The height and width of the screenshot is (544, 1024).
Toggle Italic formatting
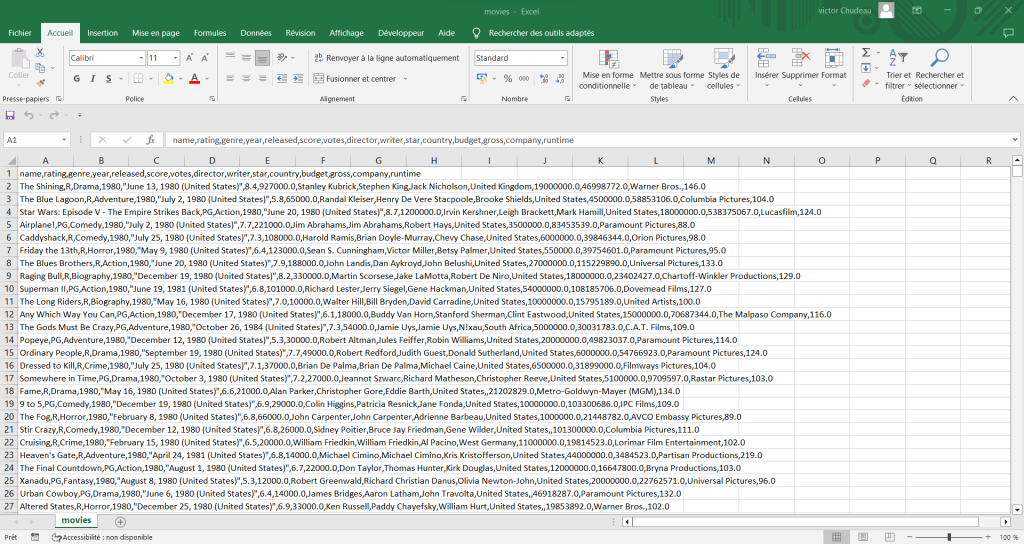92,78
